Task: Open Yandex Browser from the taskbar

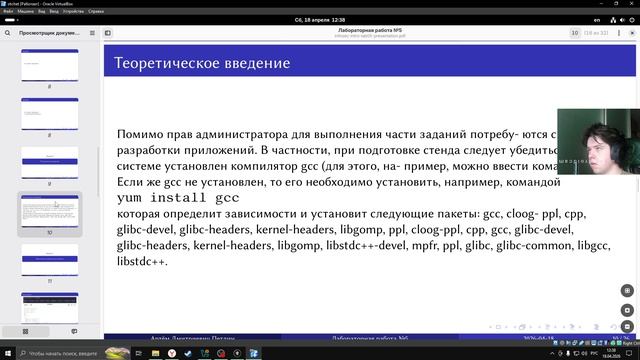Action: point(172,353)
